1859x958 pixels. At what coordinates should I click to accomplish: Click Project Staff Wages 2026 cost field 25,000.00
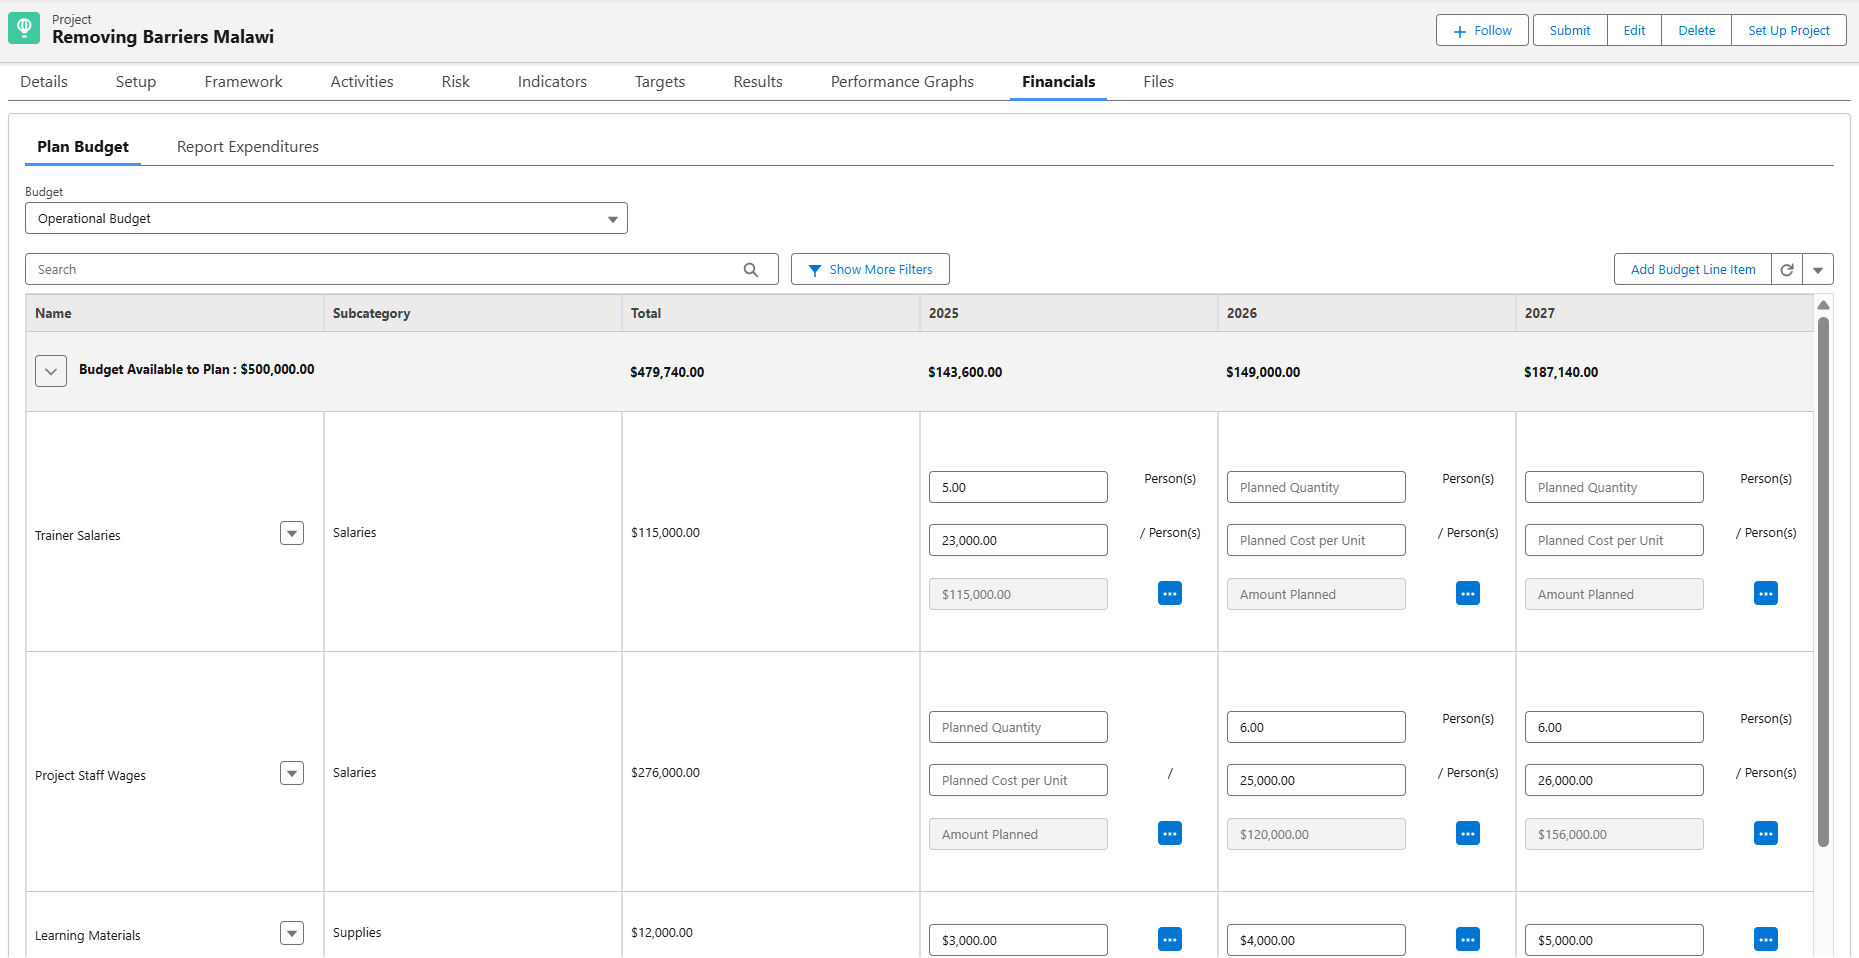tap(1316, 781)
